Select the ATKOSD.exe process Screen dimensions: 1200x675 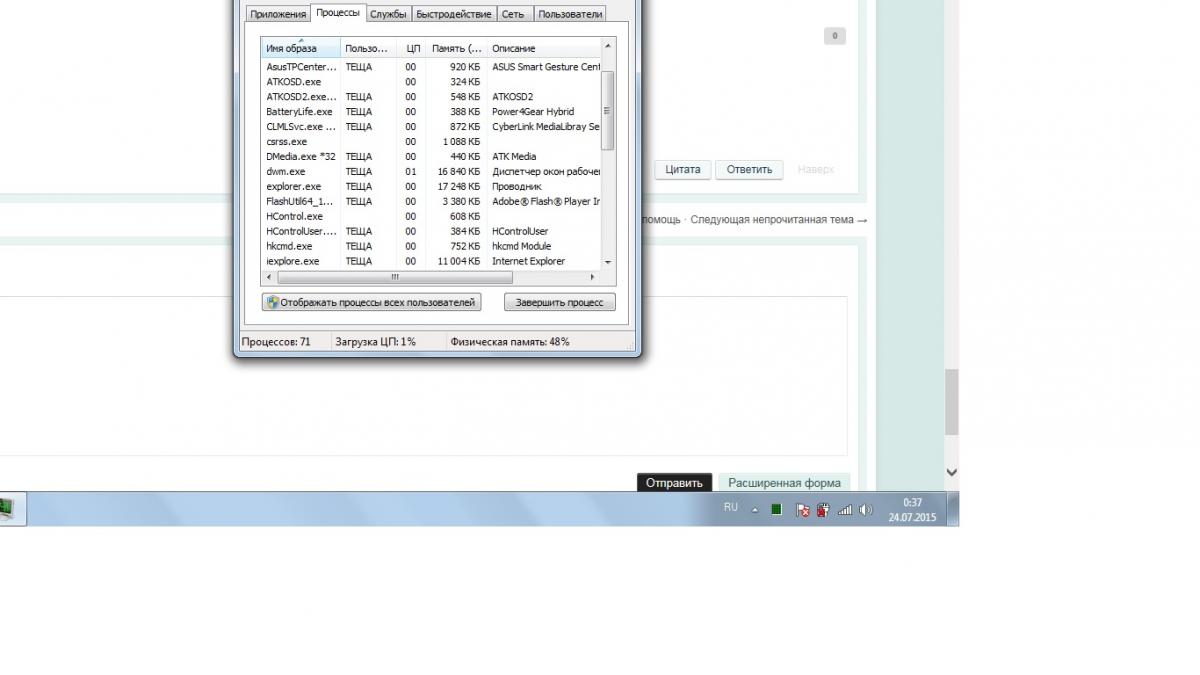pyautogui.click(x=431, y=81)
